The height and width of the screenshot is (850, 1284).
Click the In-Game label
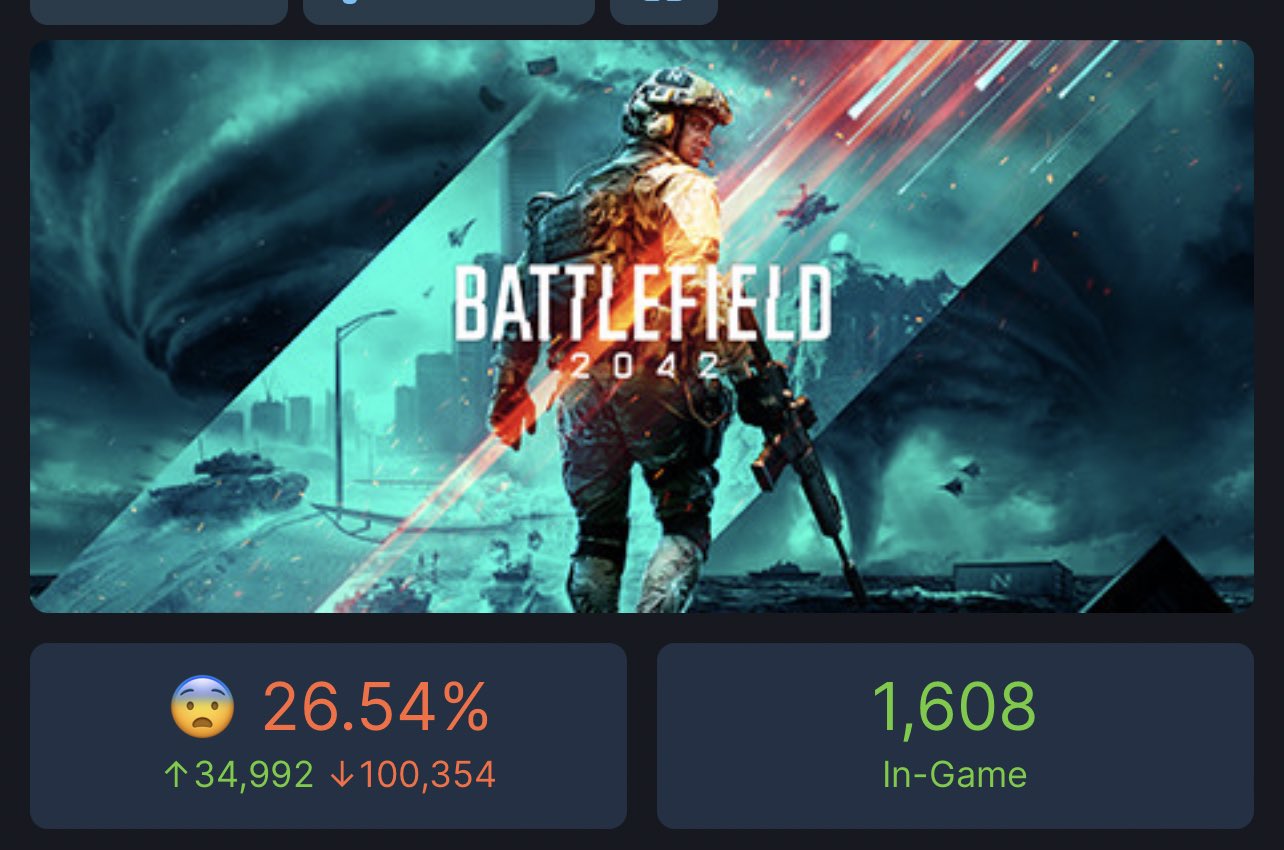(x=954, y=774)
